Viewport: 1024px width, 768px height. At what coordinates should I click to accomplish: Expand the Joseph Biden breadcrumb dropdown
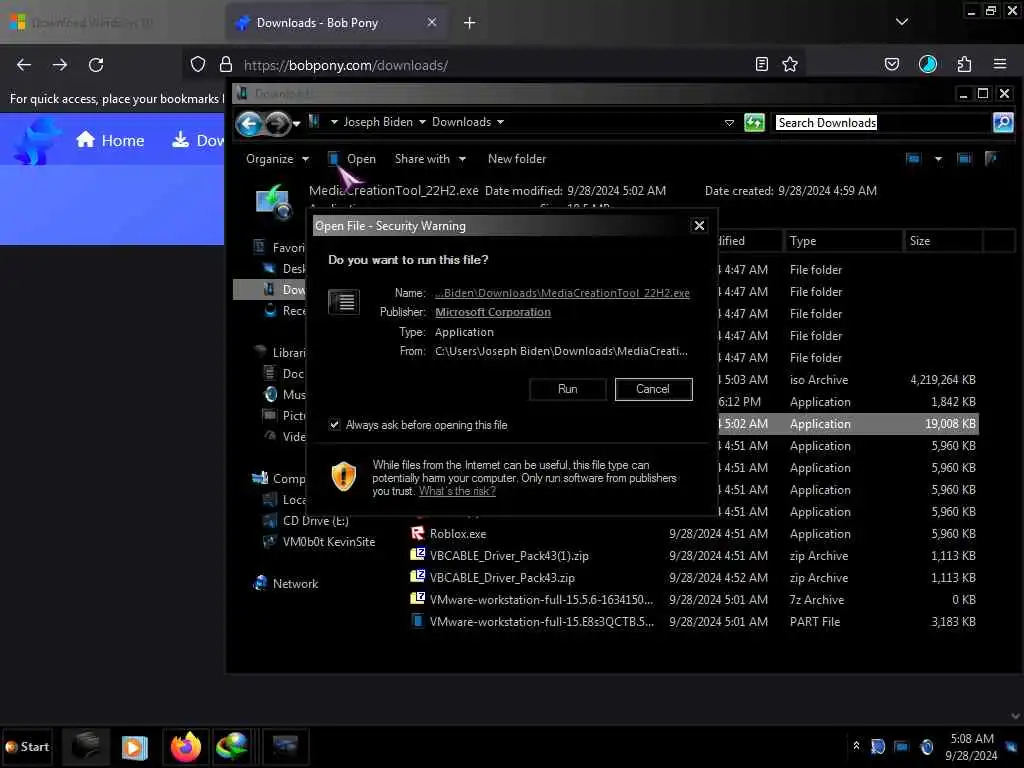click(422, 122)
